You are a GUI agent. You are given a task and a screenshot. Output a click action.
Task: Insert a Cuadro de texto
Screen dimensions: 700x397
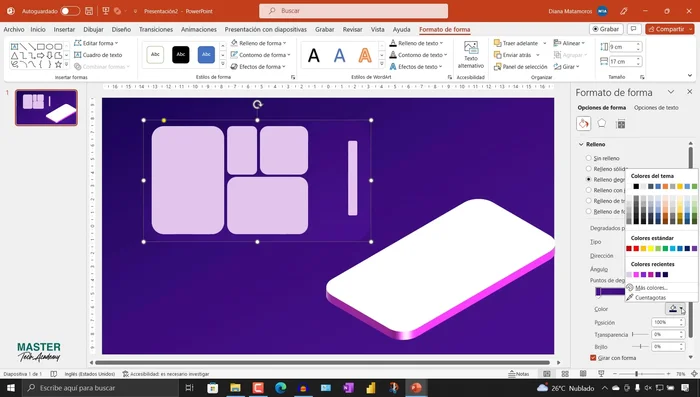[x=98, y=55]
